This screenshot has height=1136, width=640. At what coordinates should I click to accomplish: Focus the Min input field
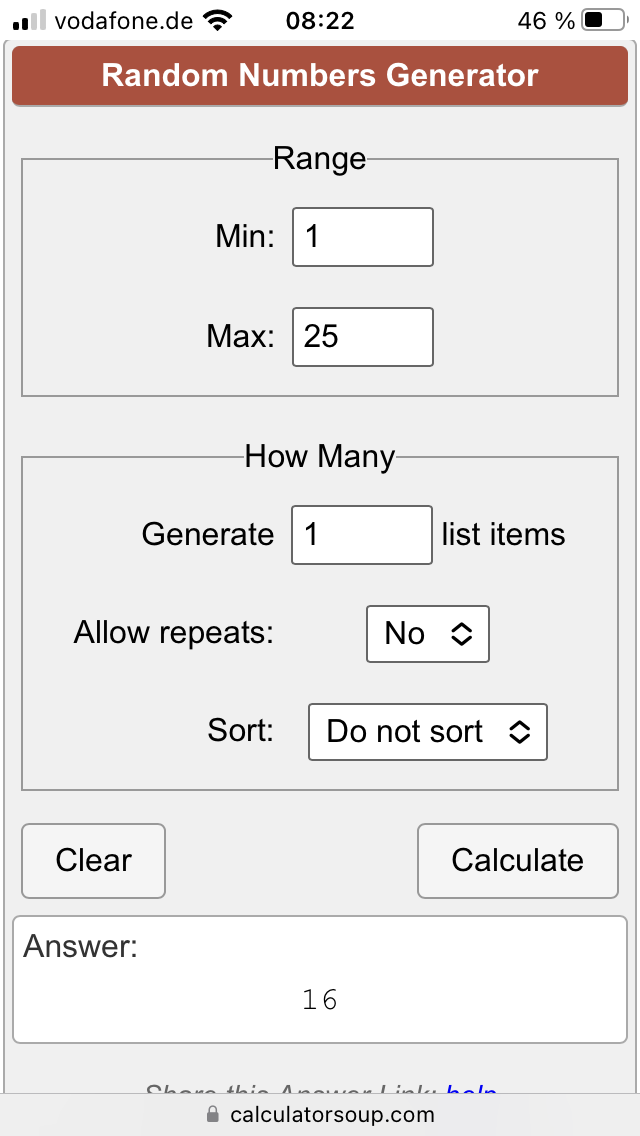363,237
